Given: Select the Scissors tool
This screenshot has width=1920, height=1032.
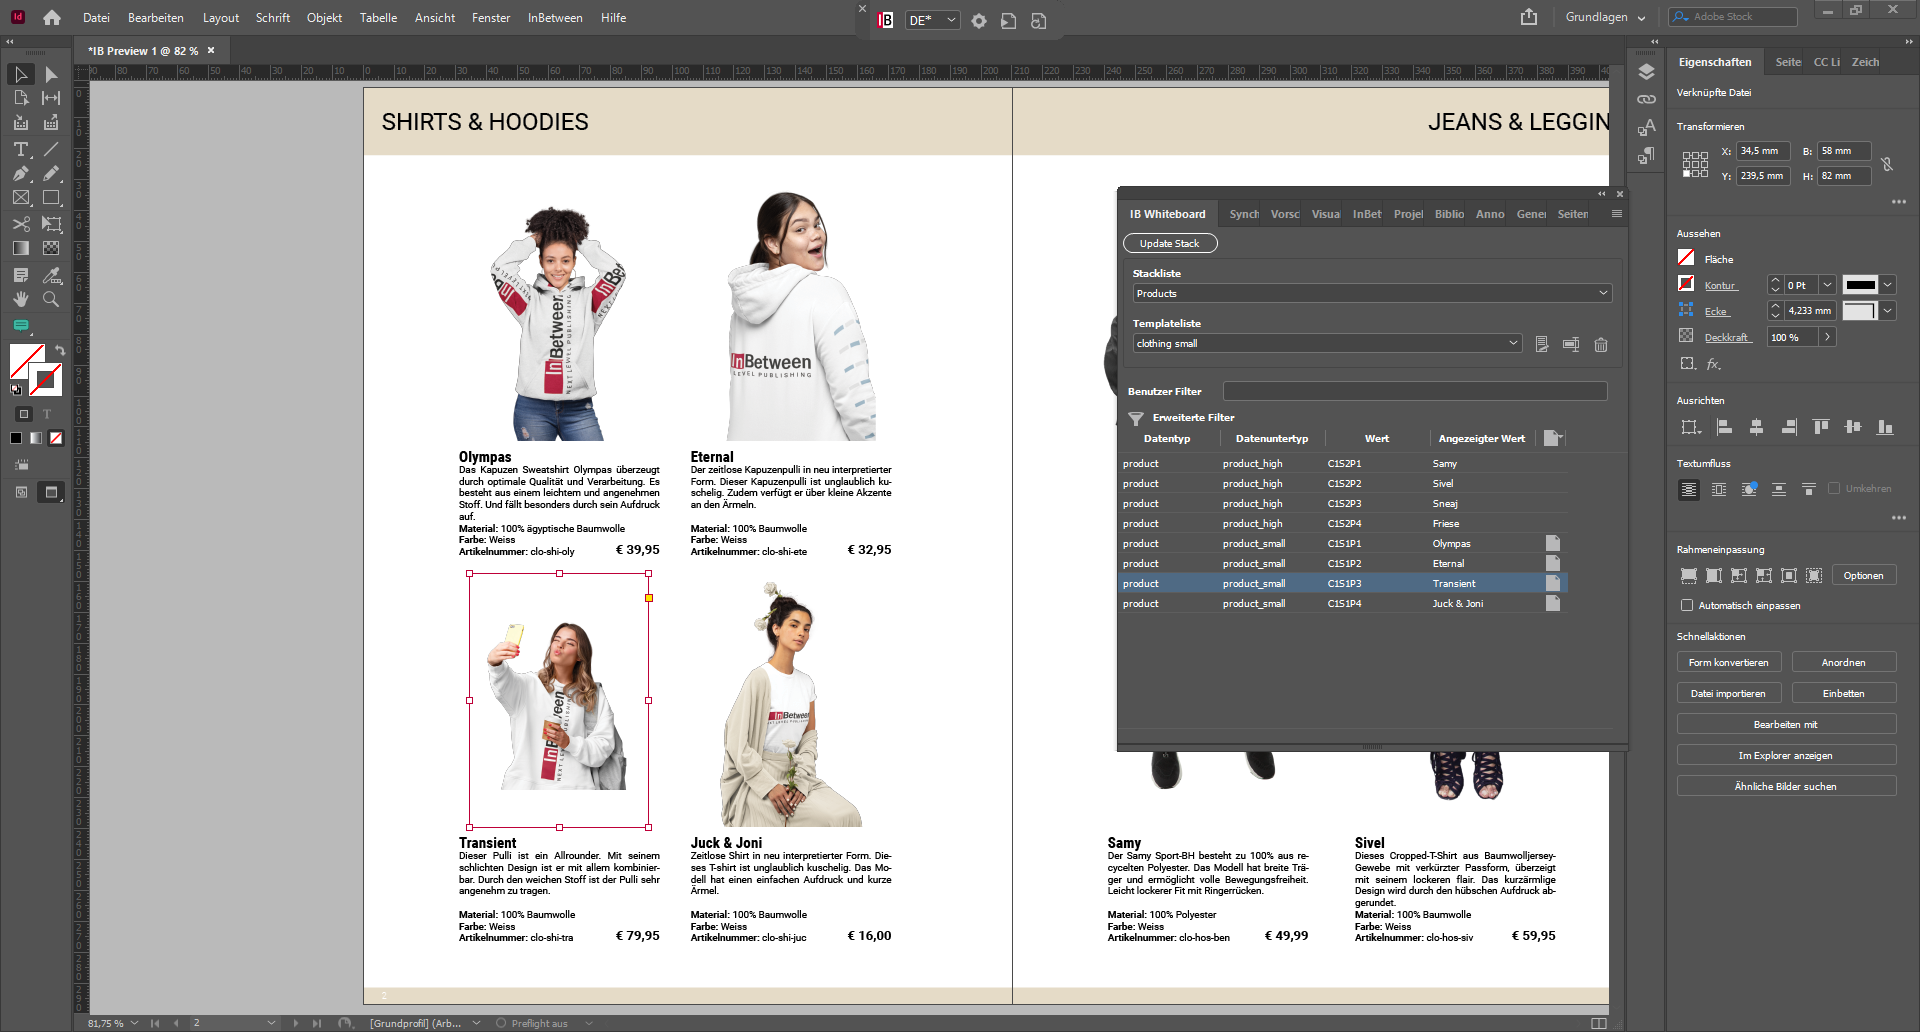Looking at the screenshot, I should click(19, 225).
